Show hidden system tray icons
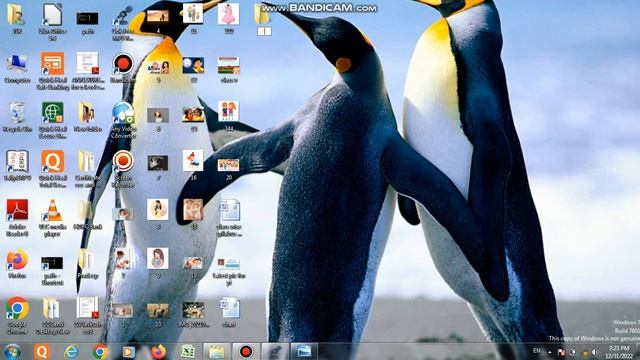 (550, 352)
